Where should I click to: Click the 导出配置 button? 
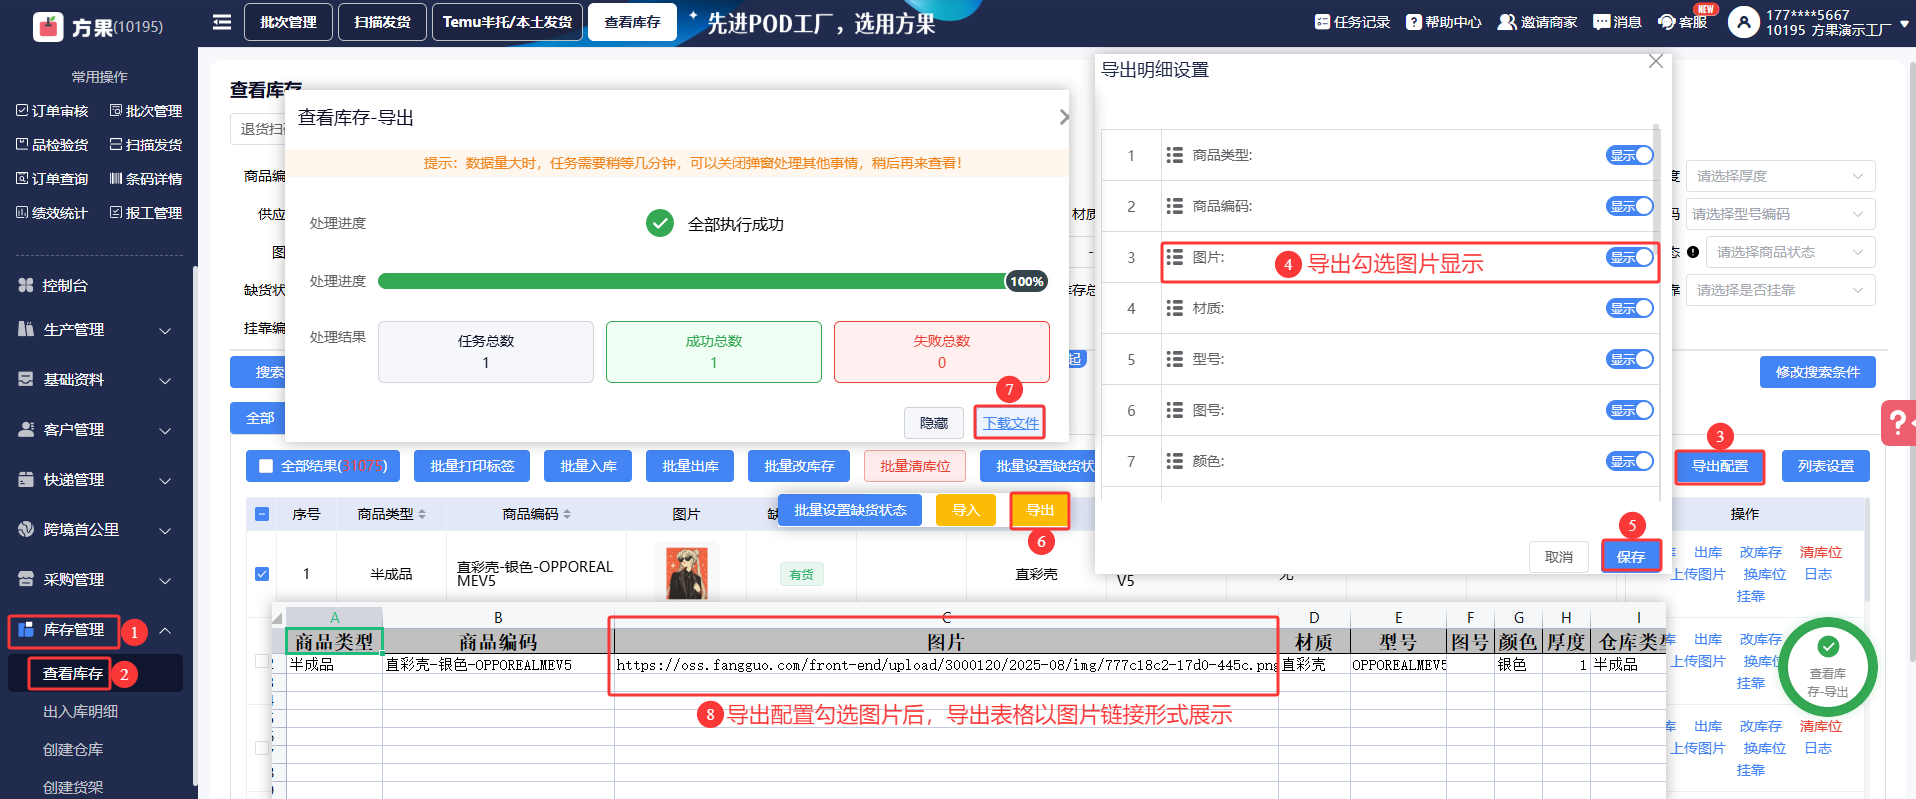click(1720, 466)
